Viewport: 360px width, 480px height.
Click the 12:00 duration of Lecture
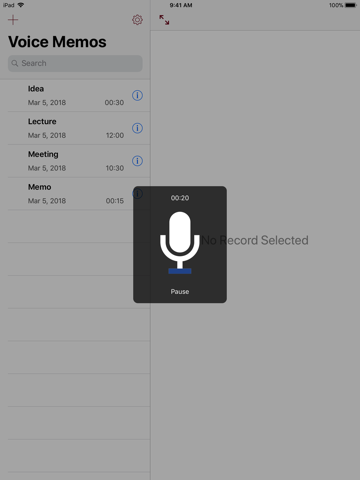(115, 135)
